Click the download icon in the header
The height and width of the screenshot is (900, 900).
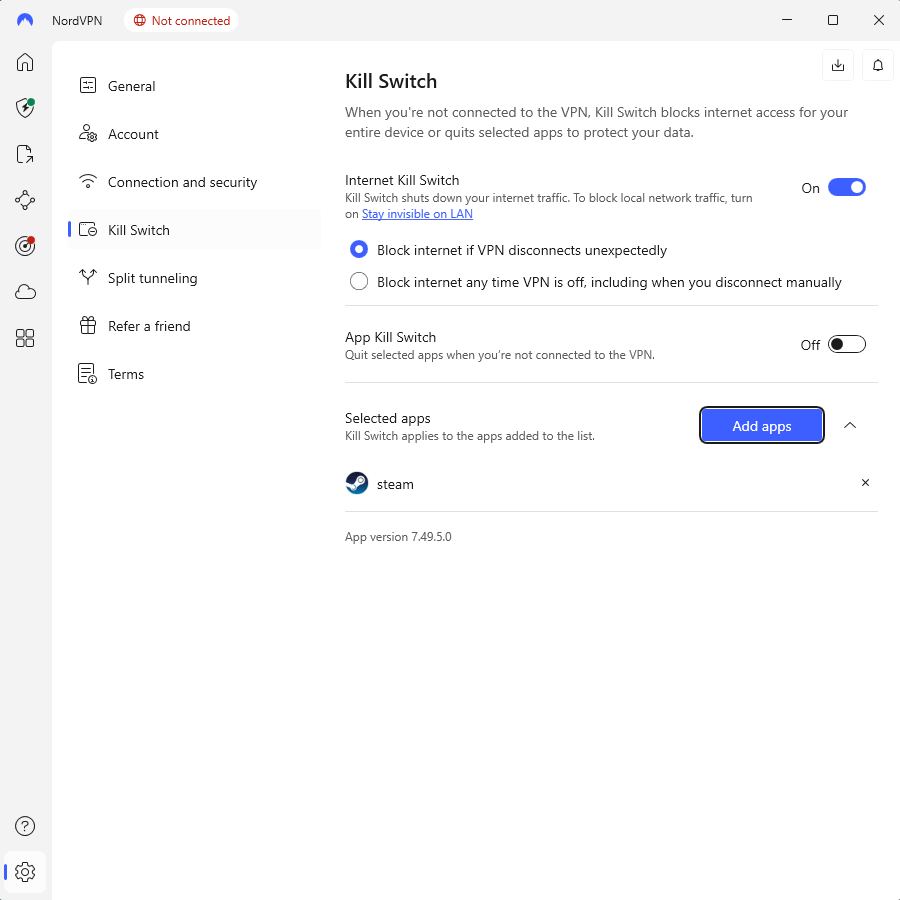[x=838, y=64]
